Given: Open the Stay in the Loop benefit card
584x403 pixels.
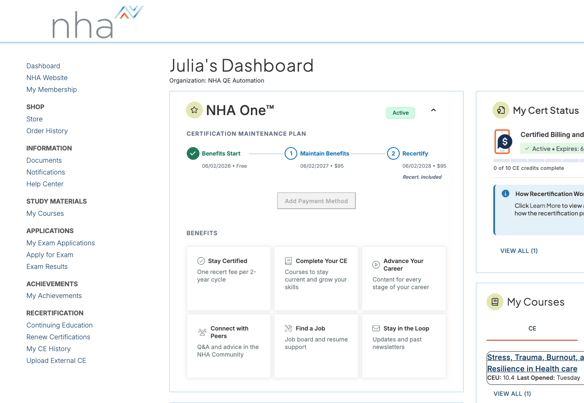Looking at the screenshot, I should (404, 346).
